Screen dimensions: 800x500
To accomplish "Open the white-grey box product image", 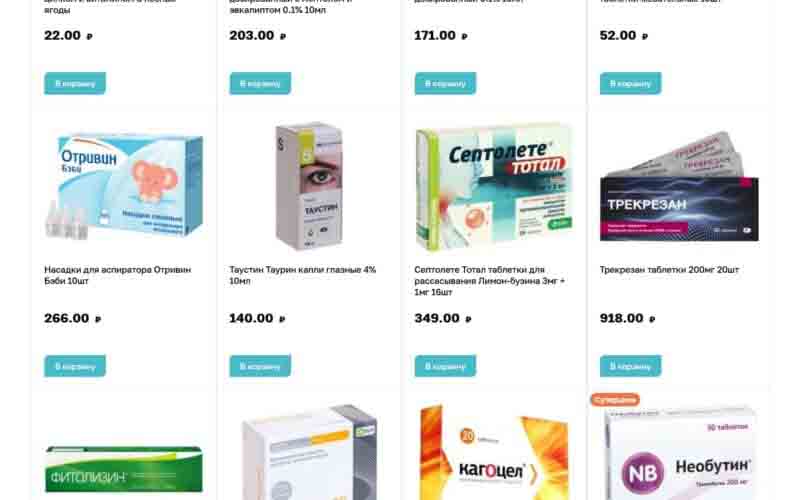I will pyautogui.click(x=309, y=453).
